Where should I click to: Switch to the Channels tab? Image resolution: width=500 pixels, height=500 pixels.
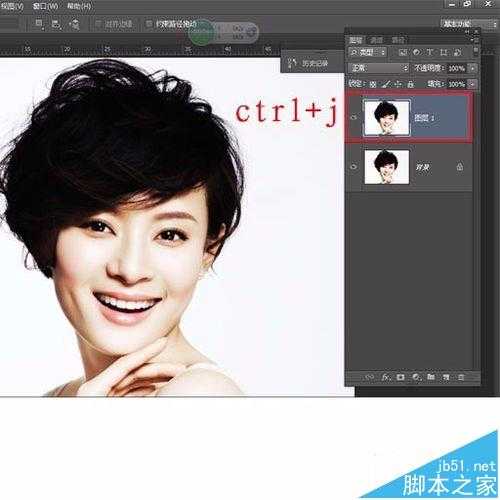point(377,41)
